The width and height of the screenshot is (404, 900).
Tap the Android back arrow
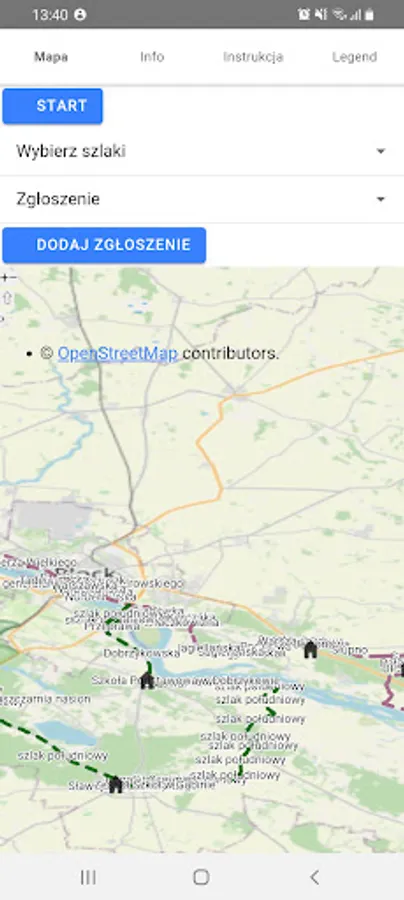tap(314, 876)
